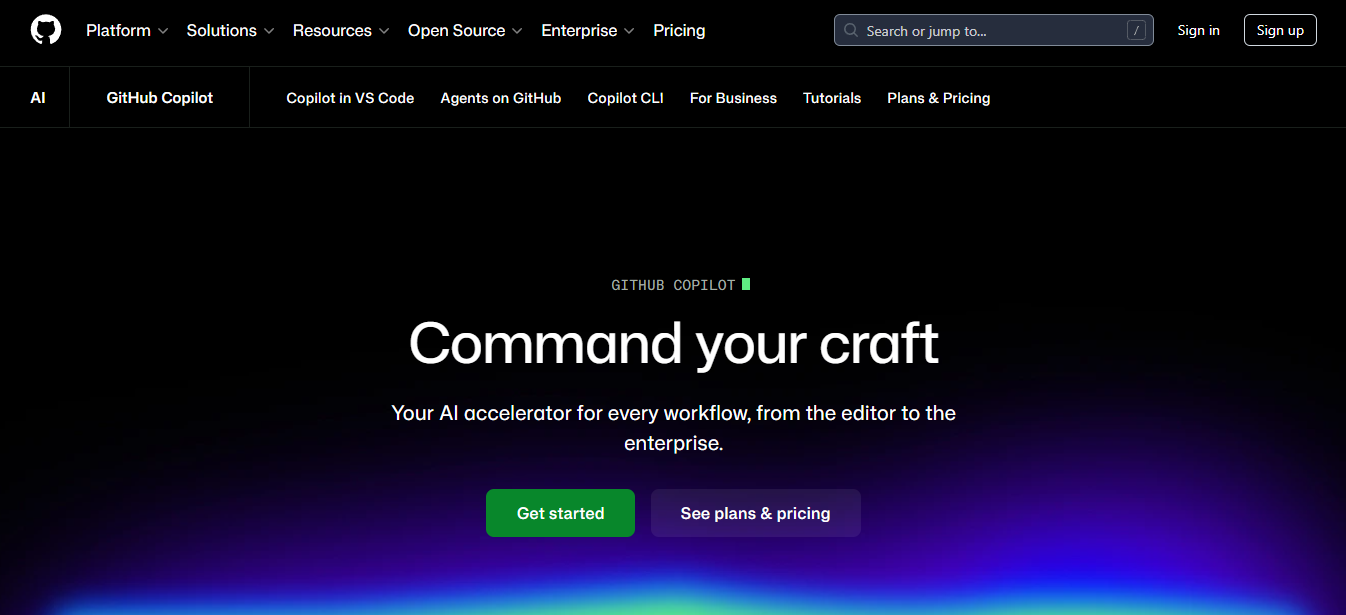1346x615 pixels.
Task: Open Agents on GitHub tab
Action: pyautogui.click(x=501, y=98)
